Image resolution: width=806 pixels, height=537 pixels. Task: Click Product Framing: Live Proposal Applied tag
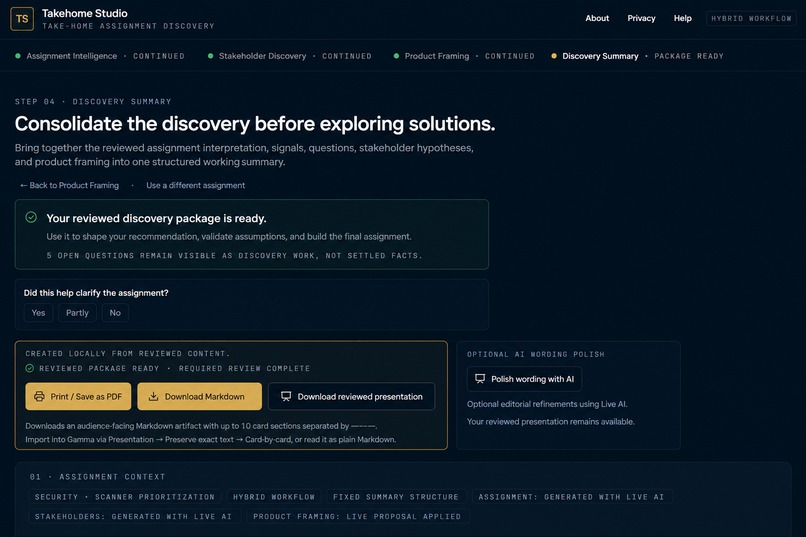pyautogui.click(x=357, y=516)
